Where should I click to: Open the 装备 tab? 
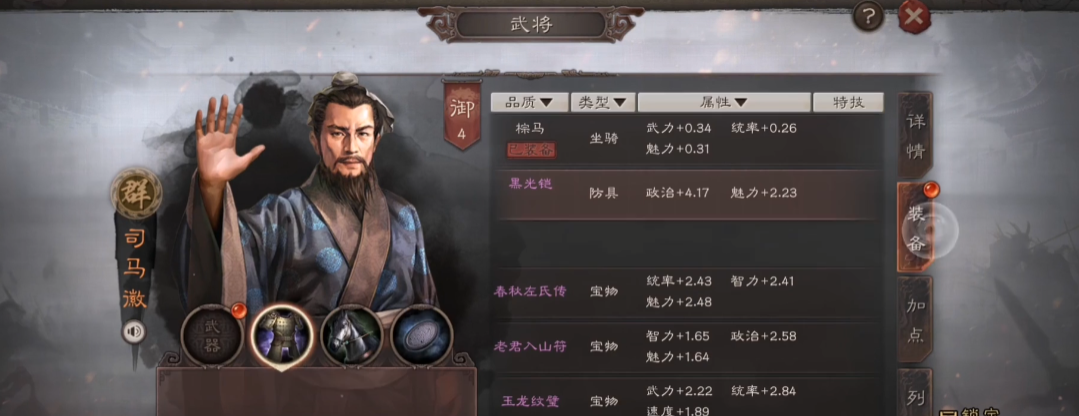[x=915, y=228]
